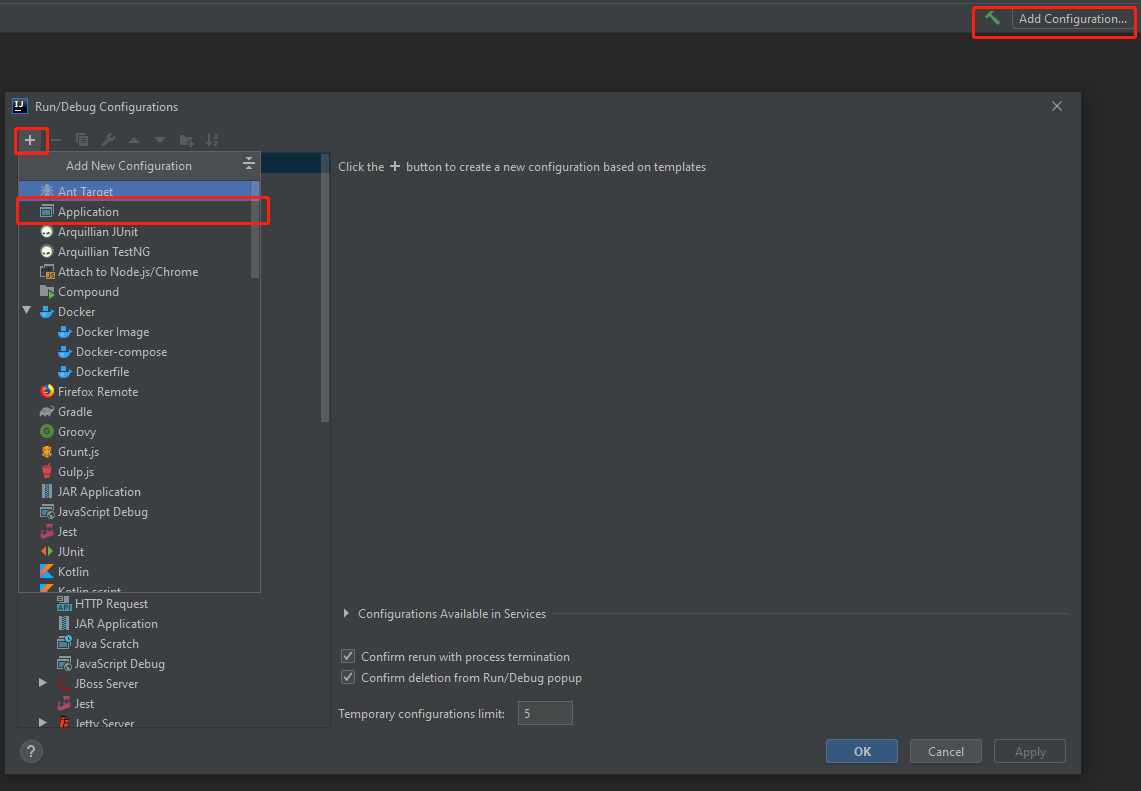Image resolution: width=1141 pixels, height=791 pixels.
Task: Expand Configurations Available in Services section
Action: click(x=345, y=614)
